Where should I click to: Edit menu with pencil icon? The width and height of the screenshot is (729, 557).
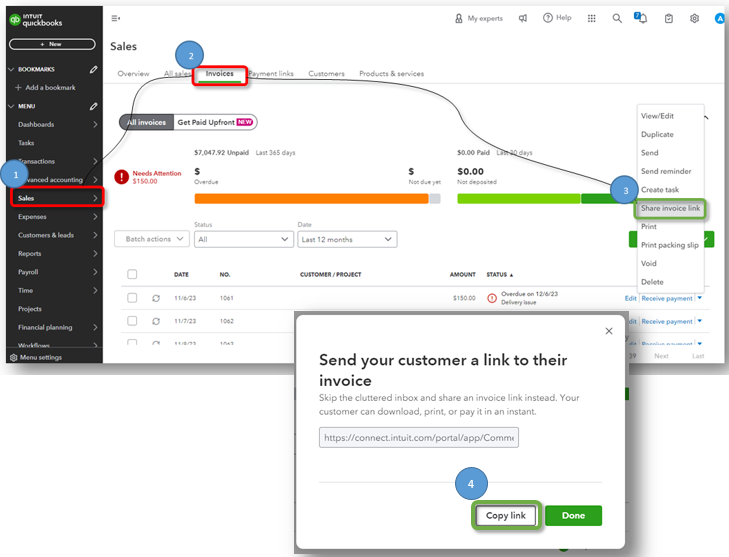pos(93,106)
